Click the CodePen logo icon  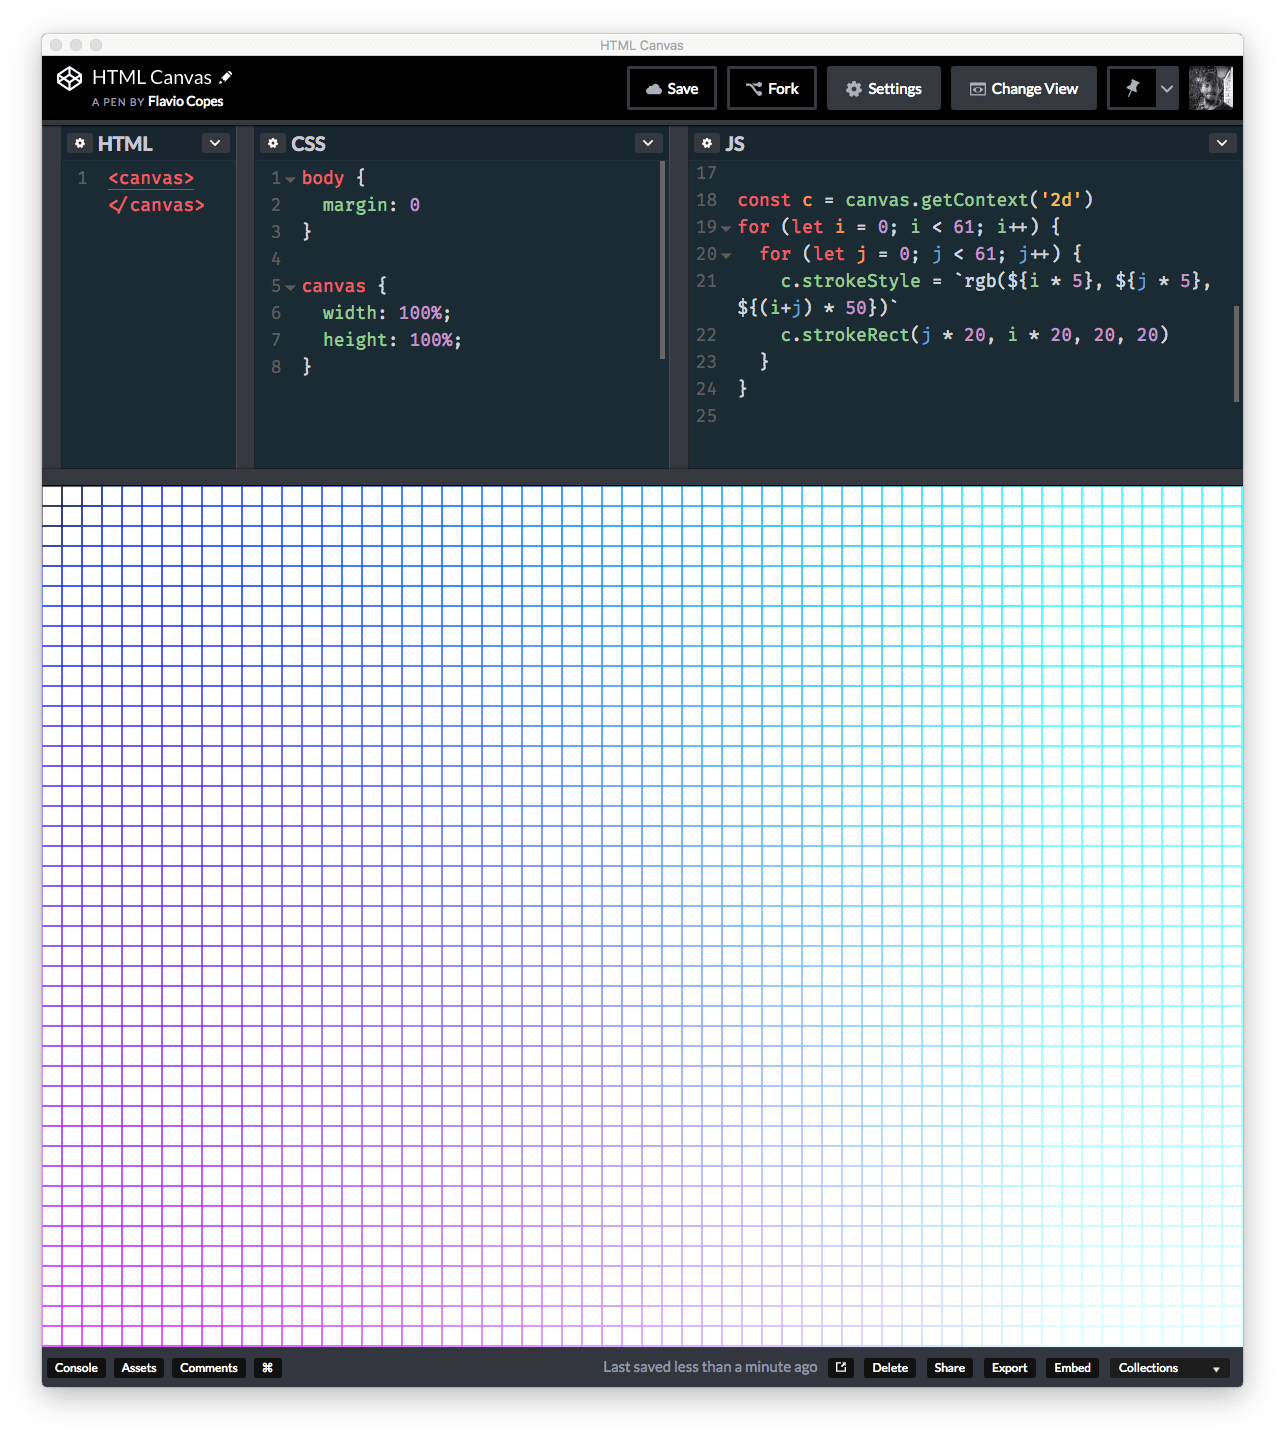[x=69, y=78]
